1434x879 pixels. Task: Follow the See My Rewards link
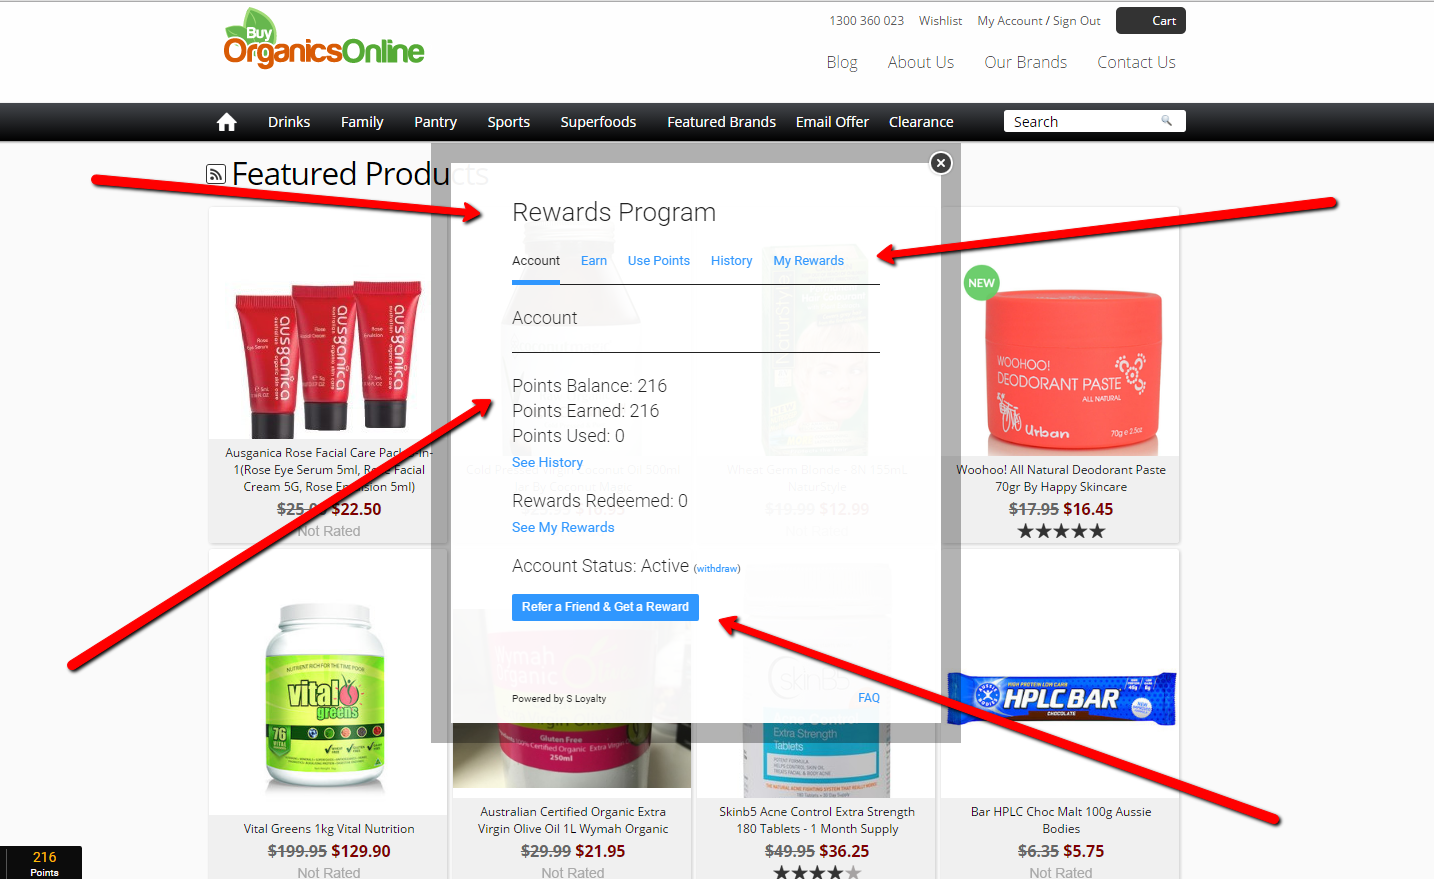(563, 528)
